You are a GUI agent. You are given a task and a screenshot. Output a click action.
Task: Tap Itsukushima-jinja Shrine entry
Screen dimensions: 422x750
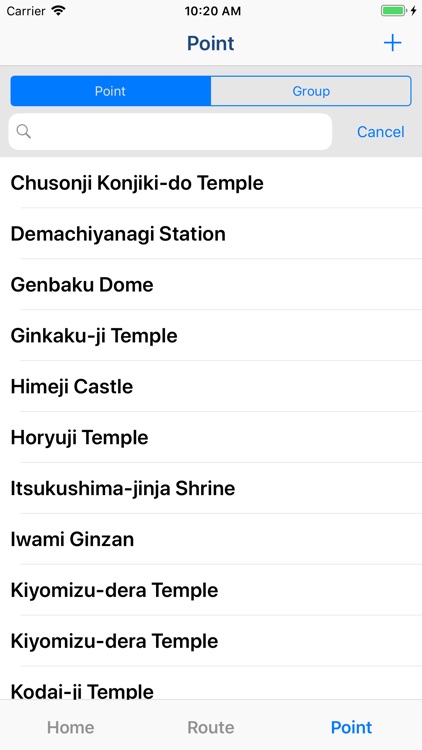click(211, 488)
